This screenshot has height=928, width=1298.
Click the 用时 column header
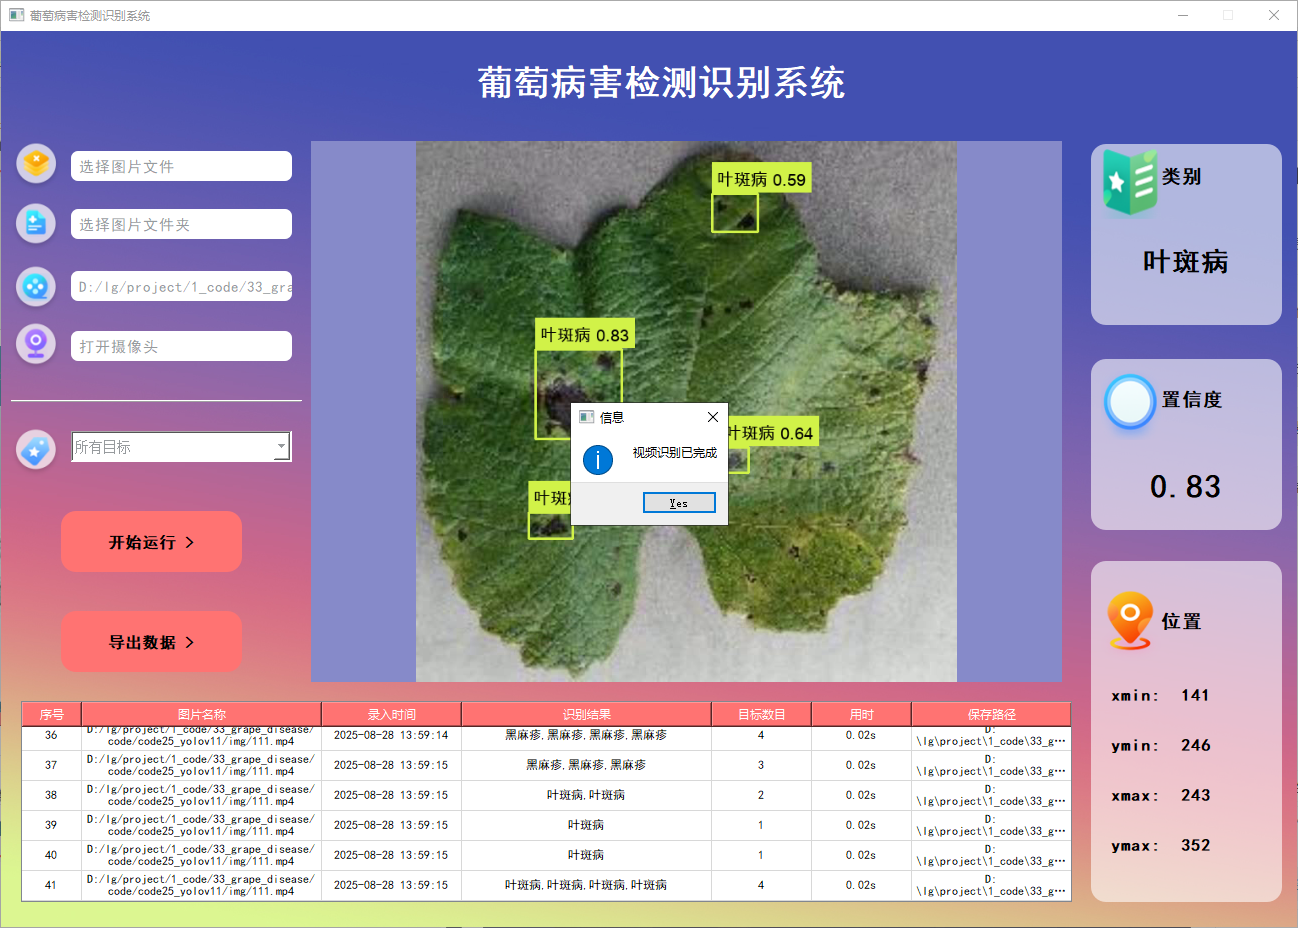click(861, 714)
